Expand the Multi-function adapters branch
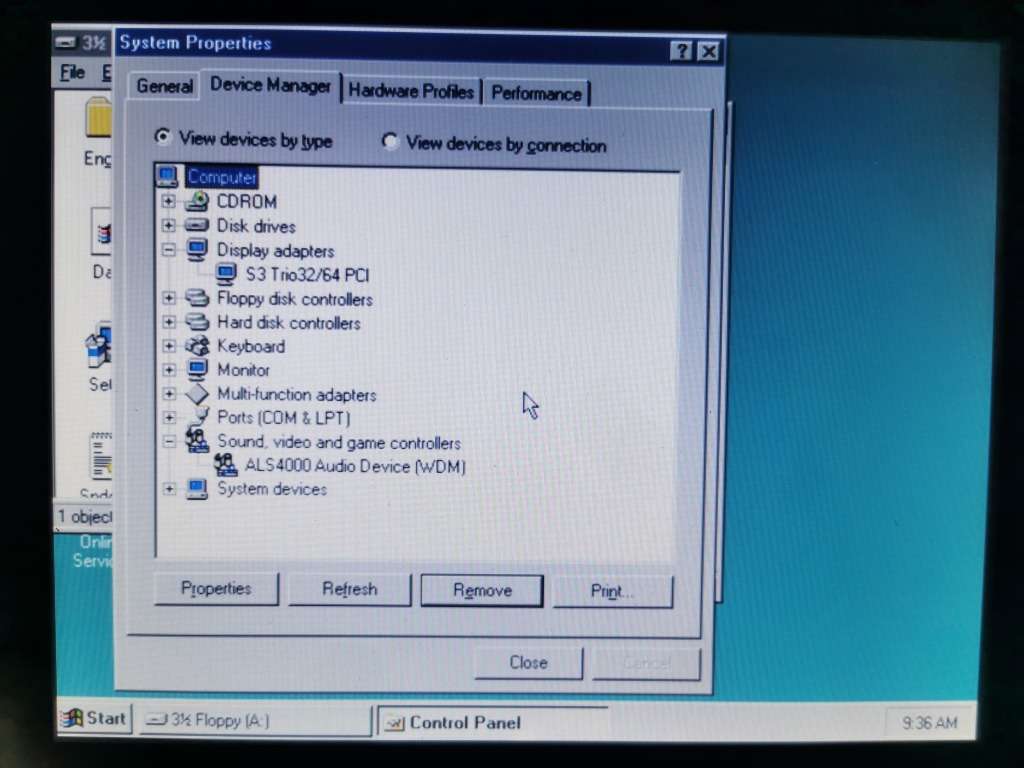Image resolution: width=1024 pixels, height=768 pixels. 169,394
